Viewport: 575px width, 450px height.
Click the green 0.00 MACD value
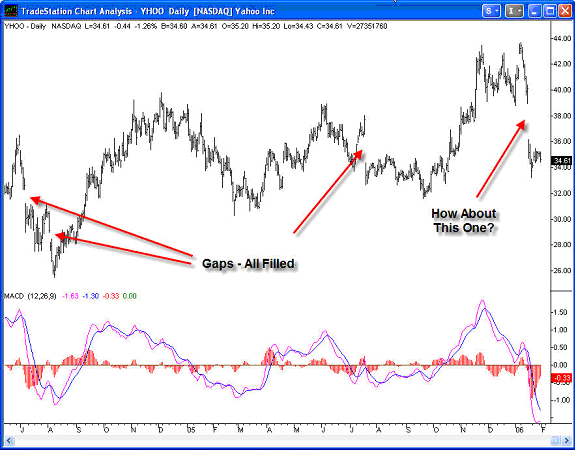[x=129, y=296]
